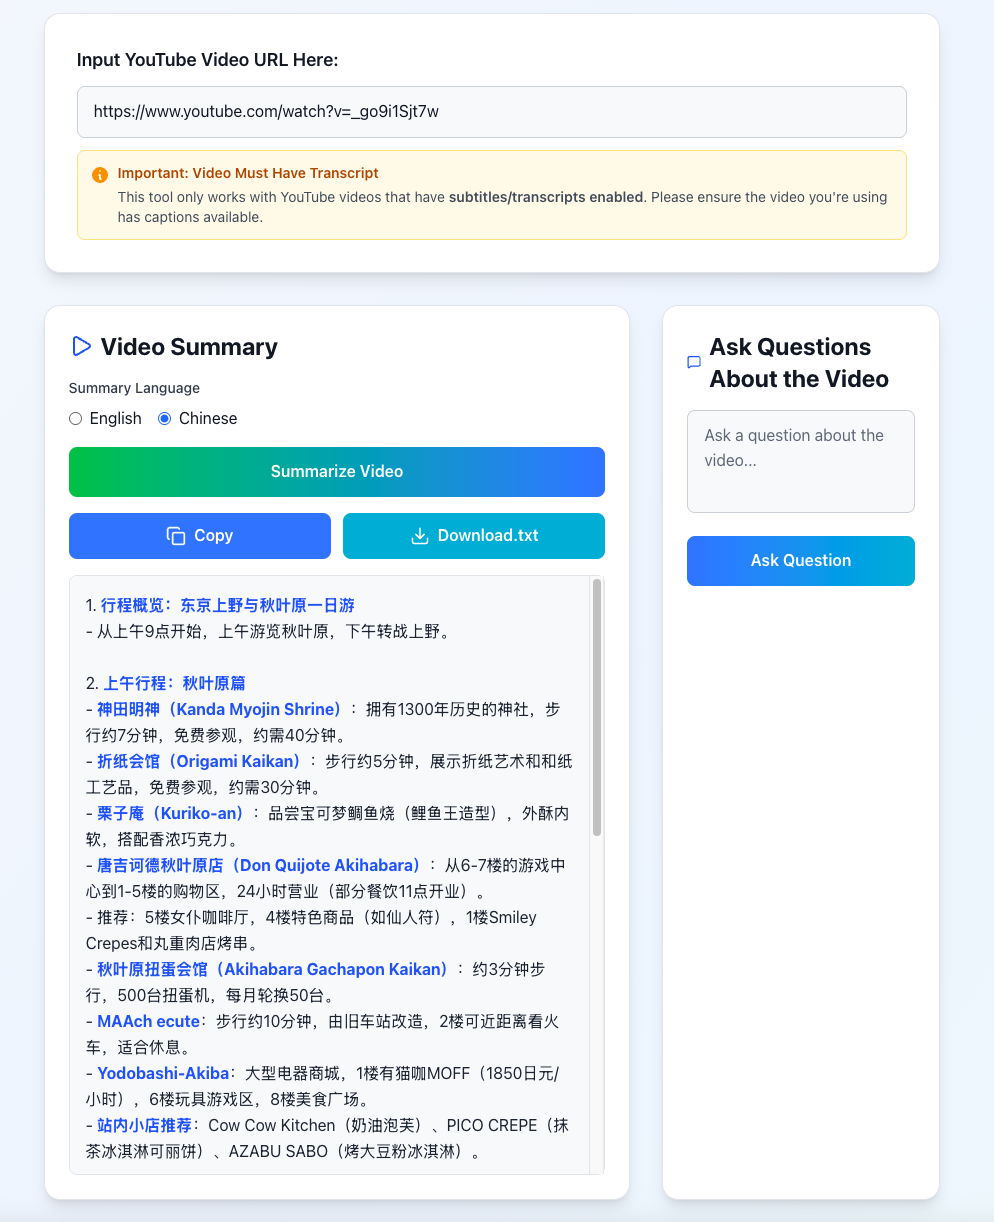Click the summary text scrollbar thumb
Screen dimensions: 994x1222
[597, 707]
